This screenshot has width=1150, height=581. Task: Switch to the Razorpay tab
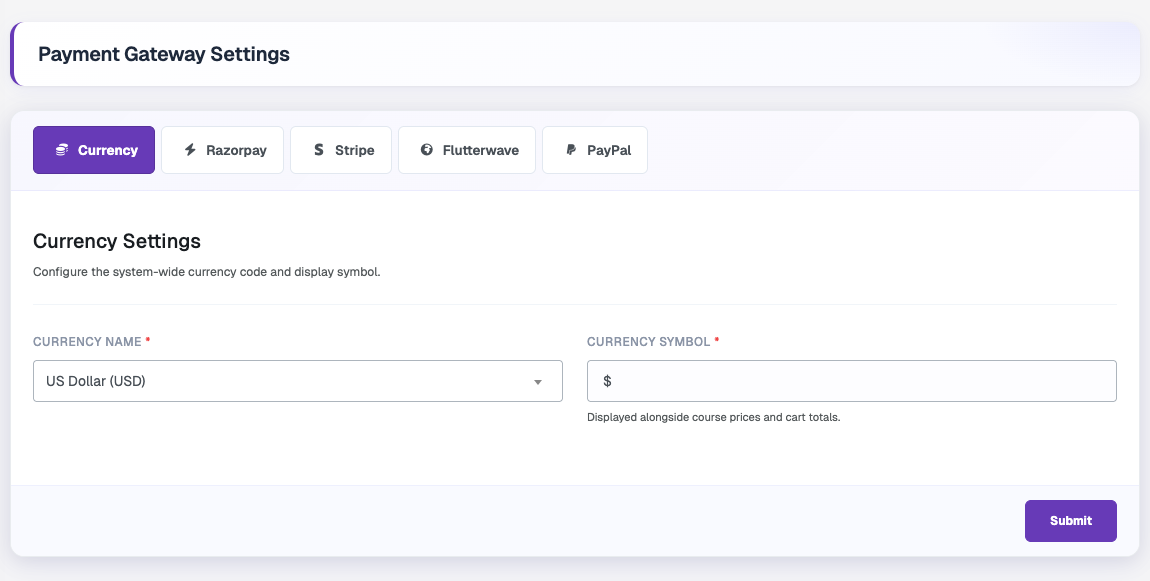click(222, 150)
